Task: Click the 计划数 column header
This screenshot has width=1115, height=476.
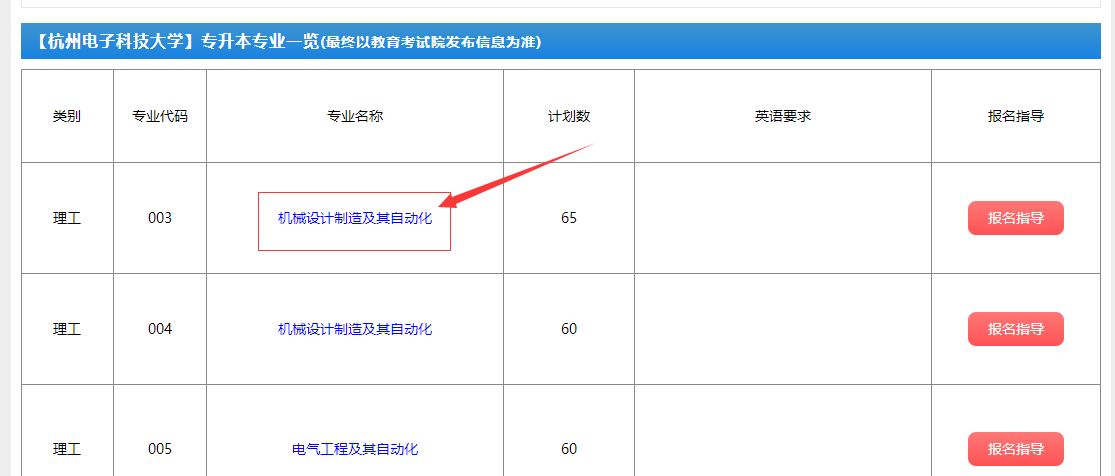Action: tap(569, 116)
